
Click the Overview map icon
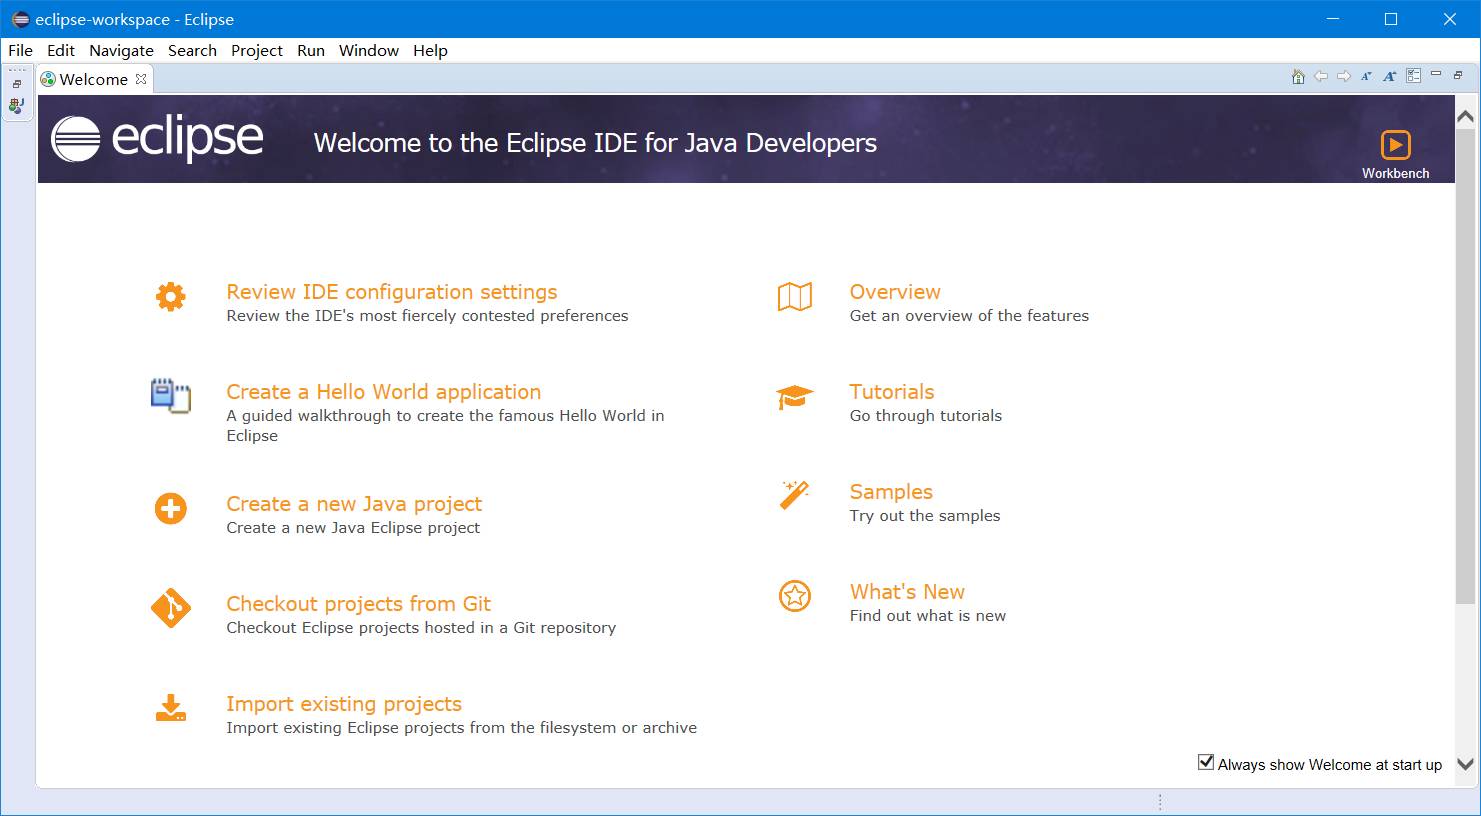[795, 297]
